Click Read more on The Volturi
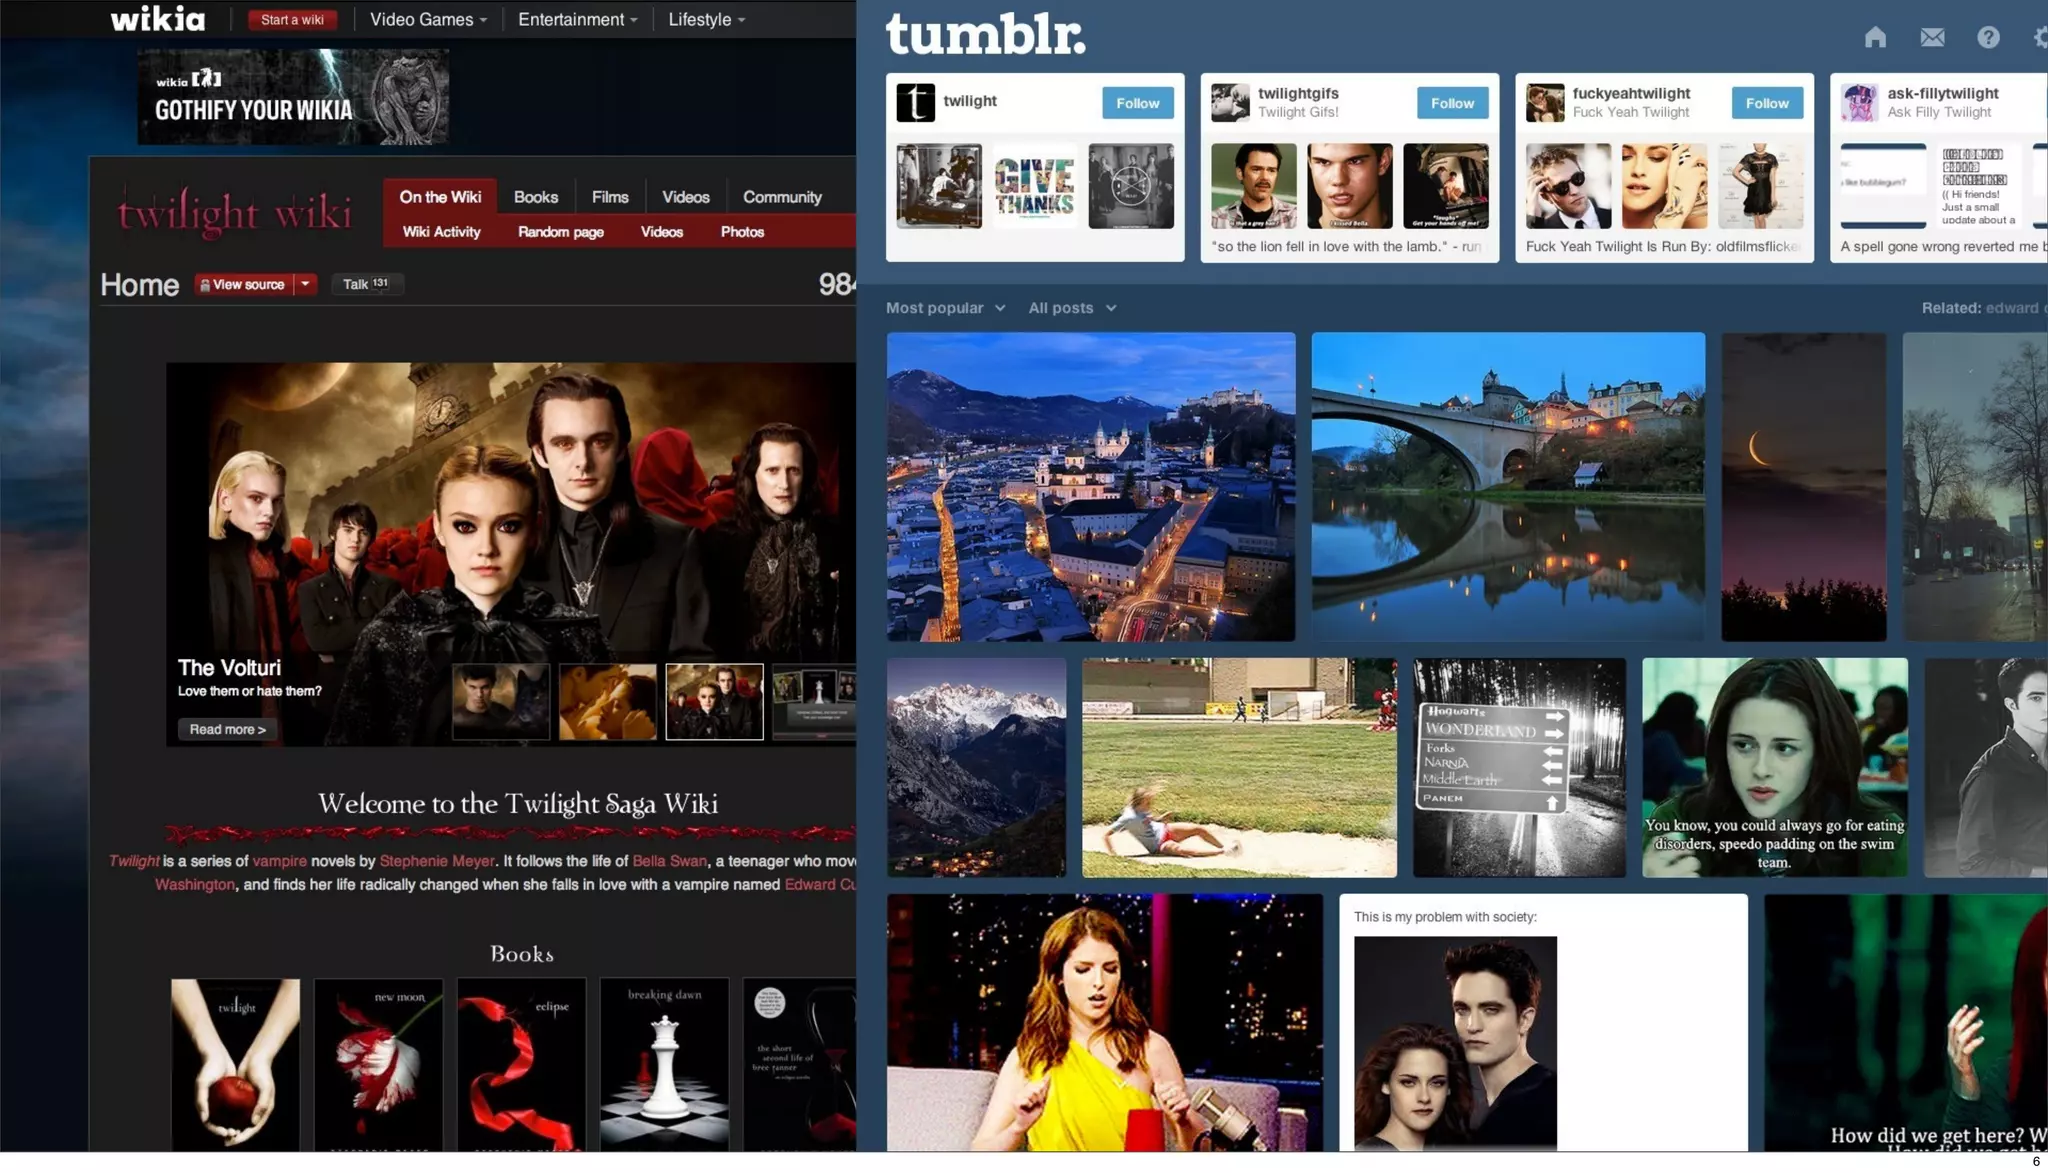The width and height of the screenshot is (2048, 1173). 227,729
